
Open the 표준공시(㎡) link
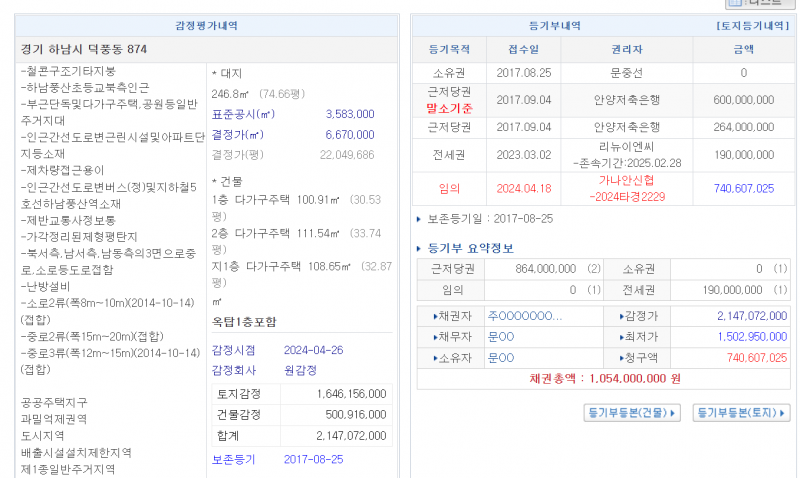(238, 114)
